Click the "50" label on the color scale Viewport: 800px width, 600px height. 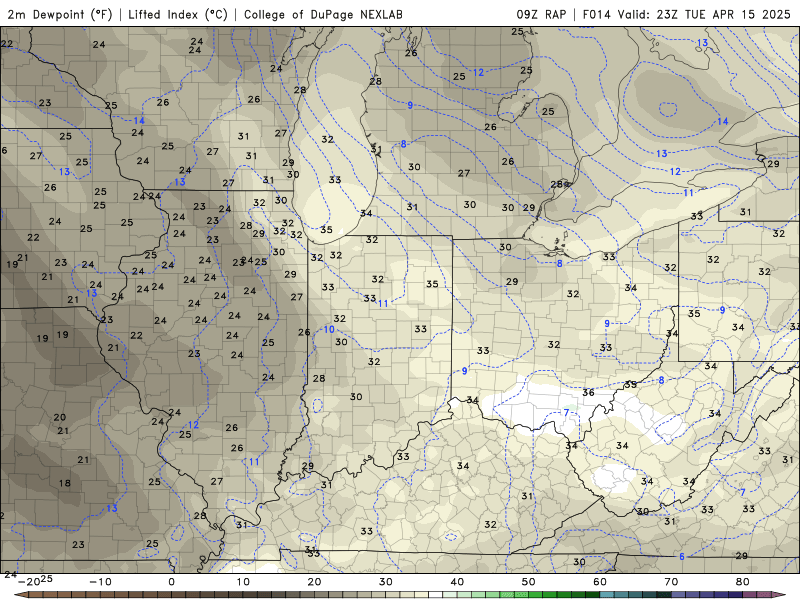pos(529,582)
